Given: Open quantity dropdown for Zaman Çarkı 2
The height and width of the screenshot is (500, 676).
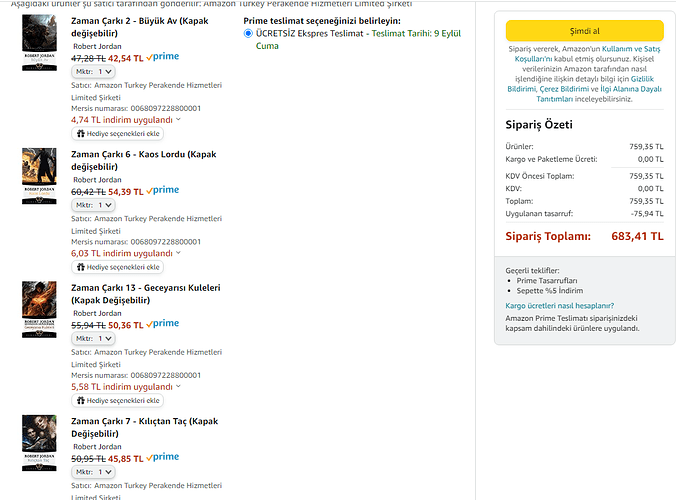Looking at the screenshot, I should pos(93,72).
